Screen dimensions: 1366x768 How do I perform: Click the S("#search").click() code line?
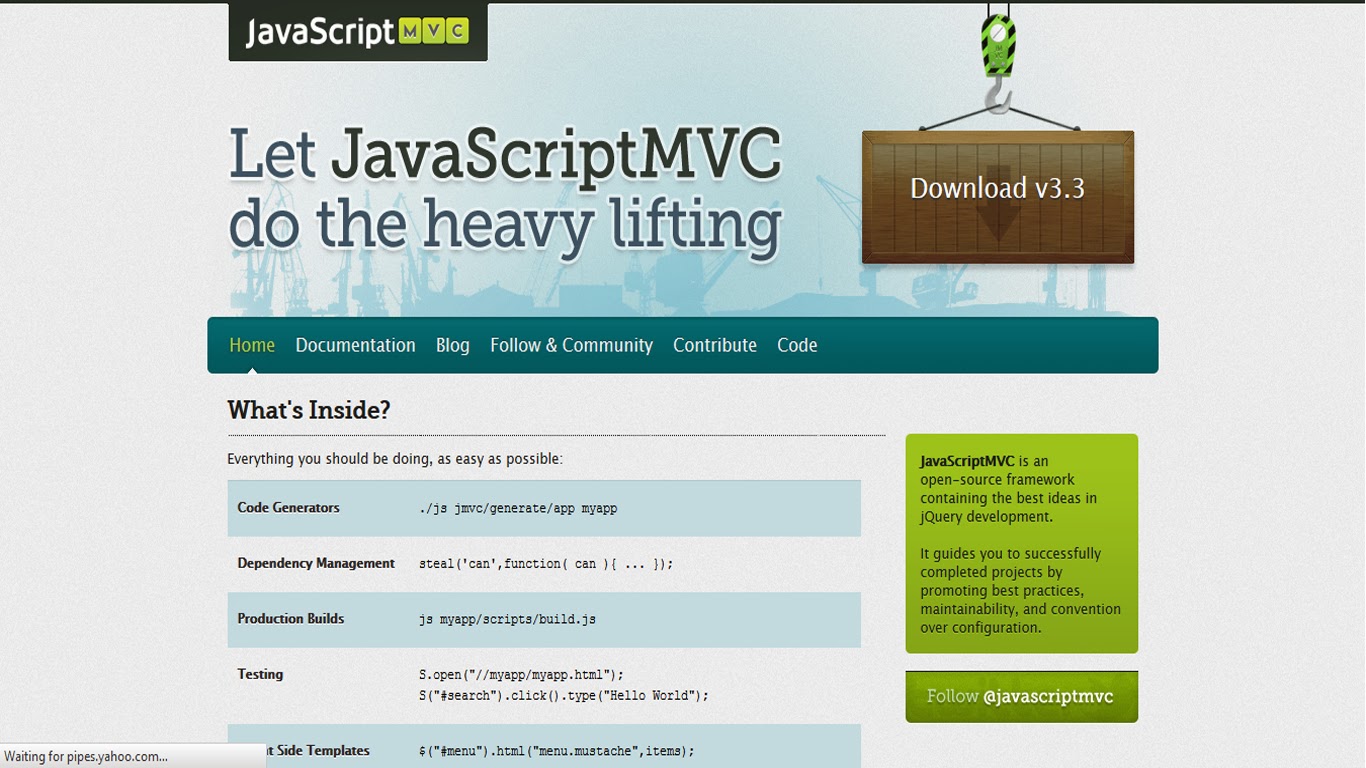pyautogui.click(x=564, y=696)
